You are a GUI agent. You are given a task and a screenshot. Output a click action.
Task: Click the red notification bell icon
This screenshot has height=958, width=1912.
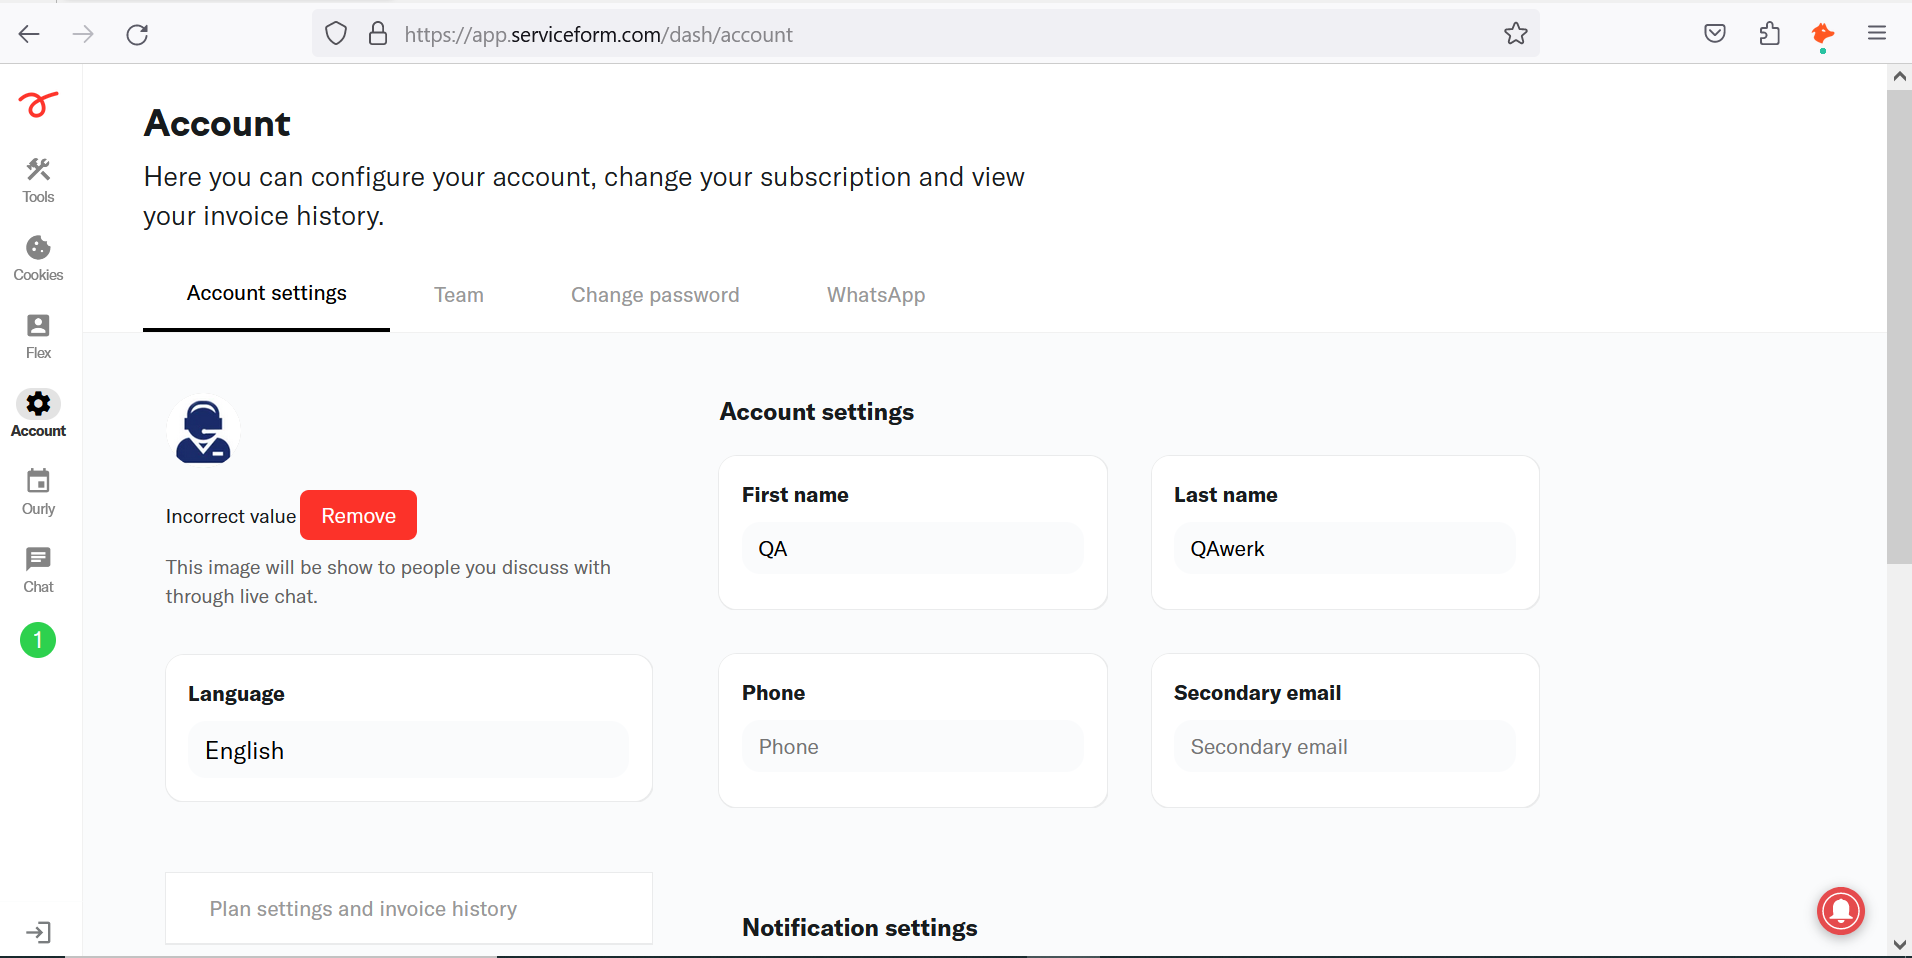click(x=1841, y=911)
